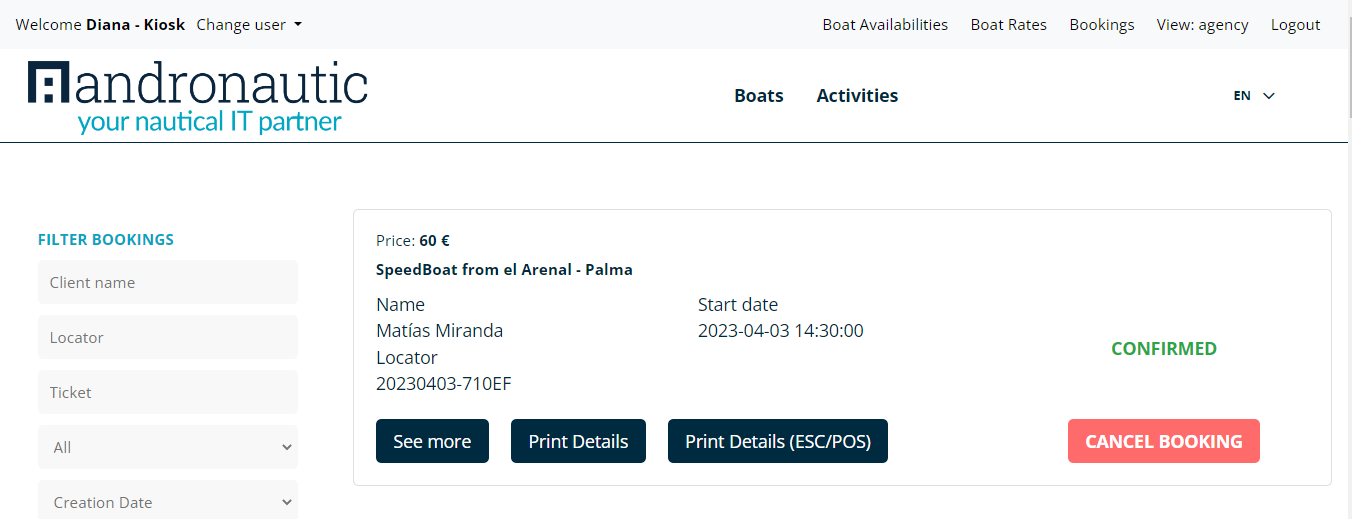Click Print Details button
The height and width of the screenshot is (519, 1352).
click(578, 441)
